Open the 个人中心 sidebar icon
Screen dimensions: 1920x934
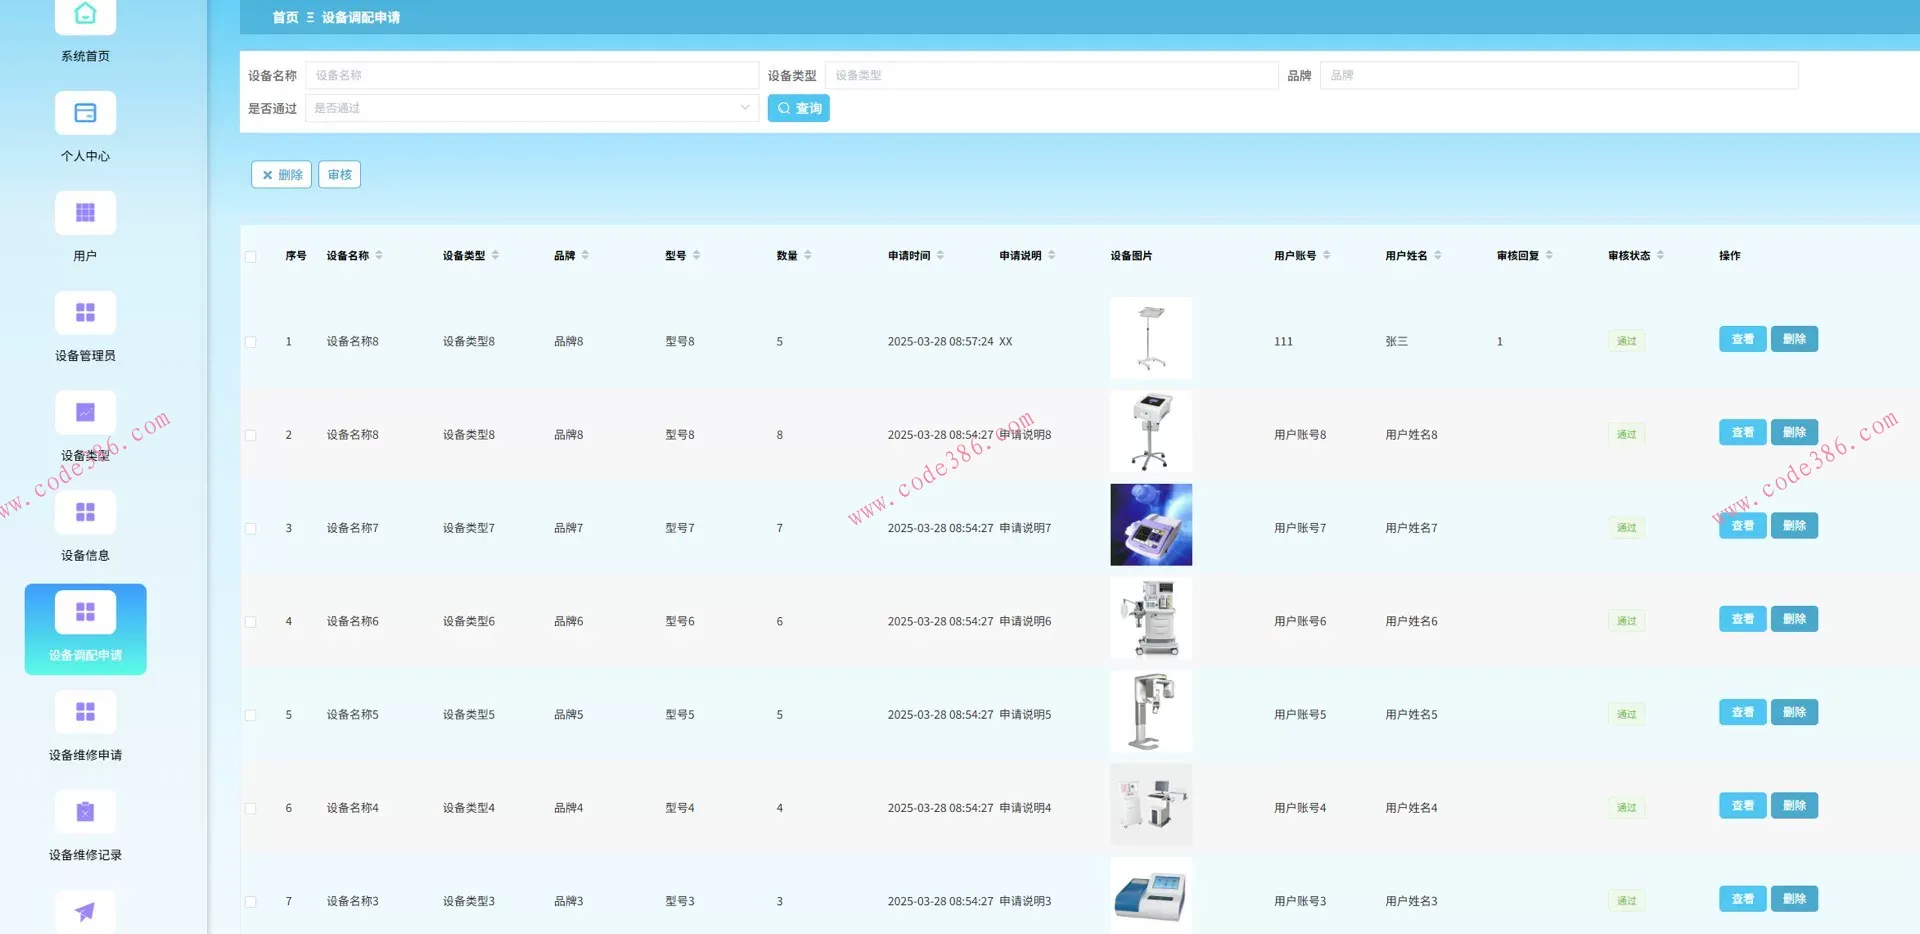click(x=85, y=113)
